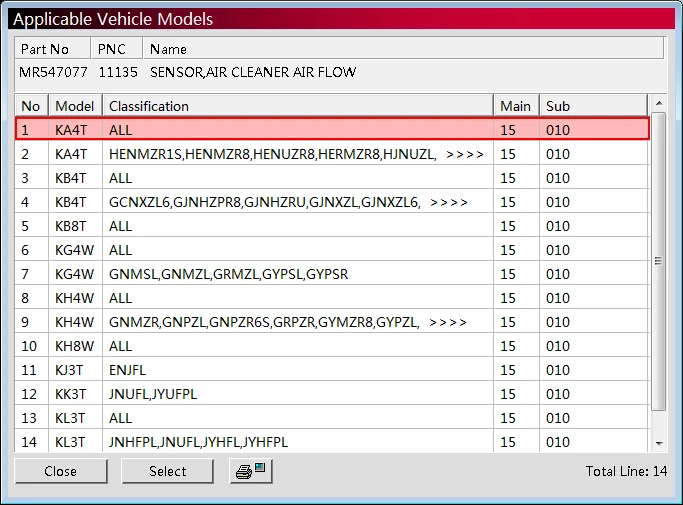Select row 11 KJ3T ENJFL
This screenshot has width=683, height=505.
(332, 369)
